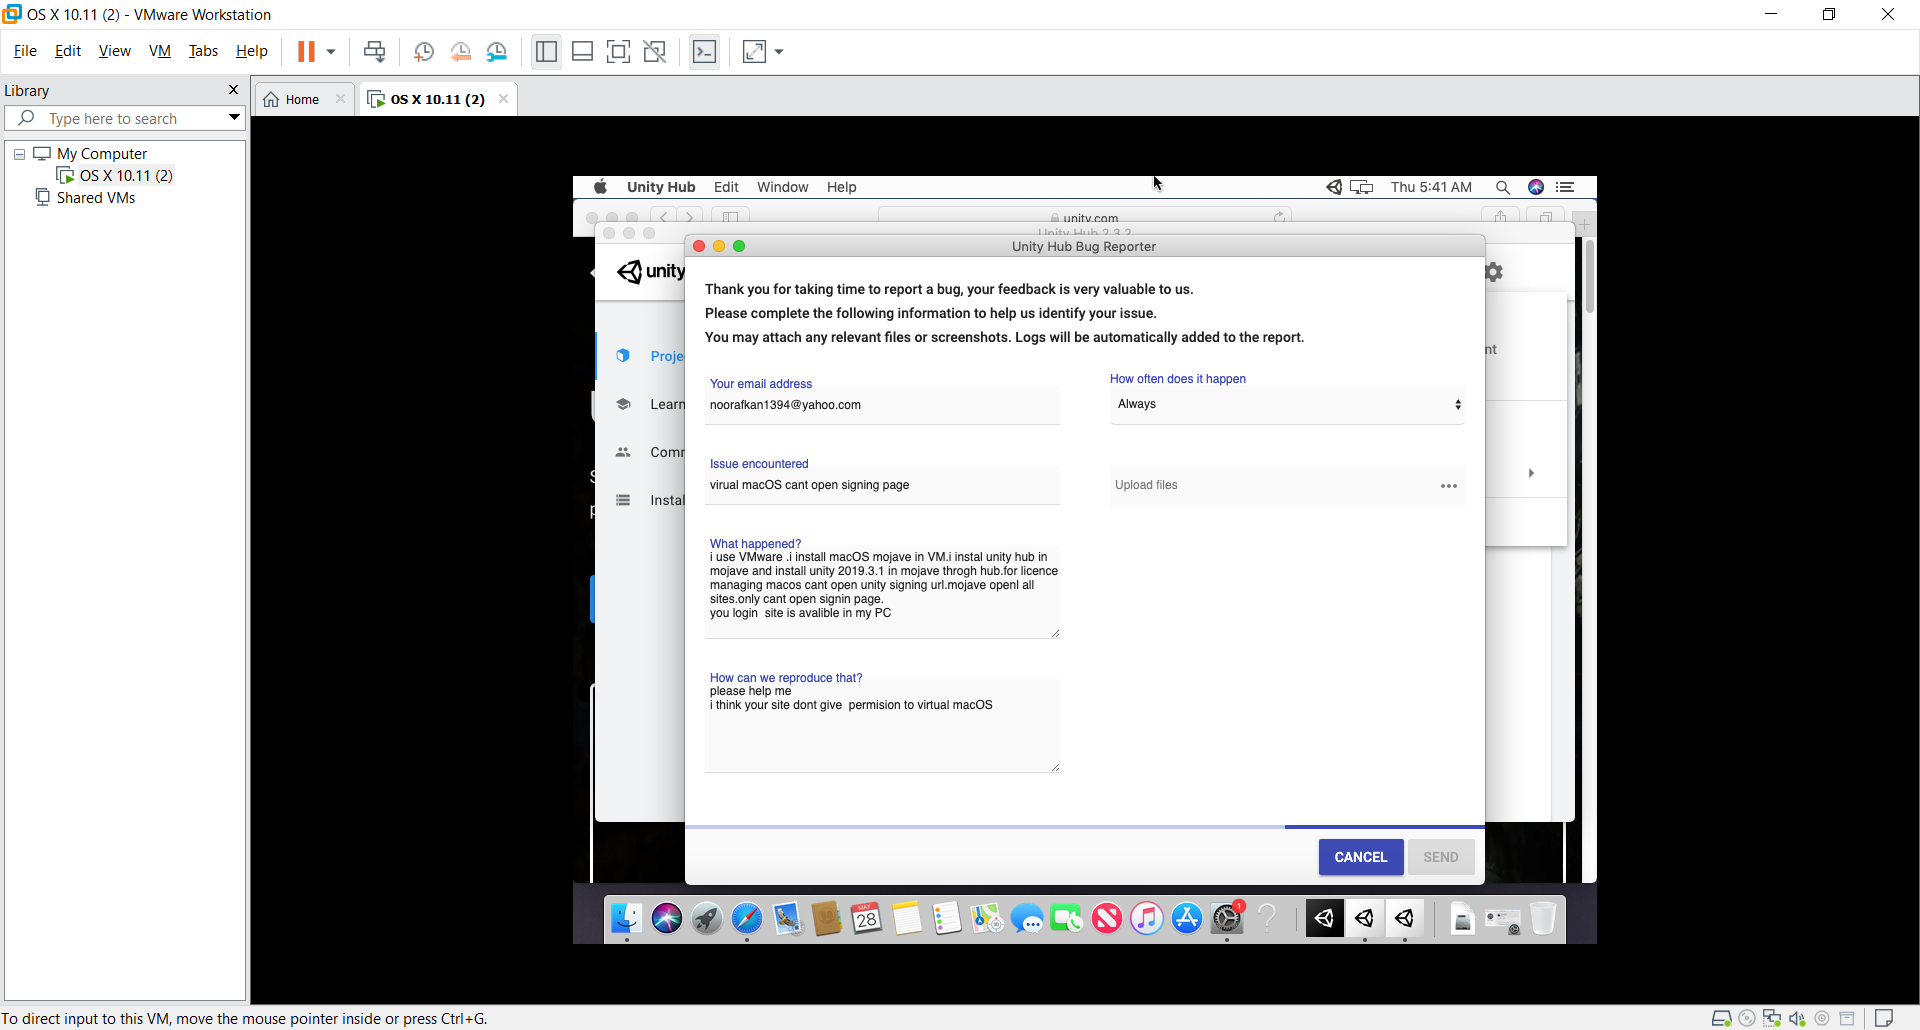
Task: Open Finder from the dock
Action: (x=627, y=918)
